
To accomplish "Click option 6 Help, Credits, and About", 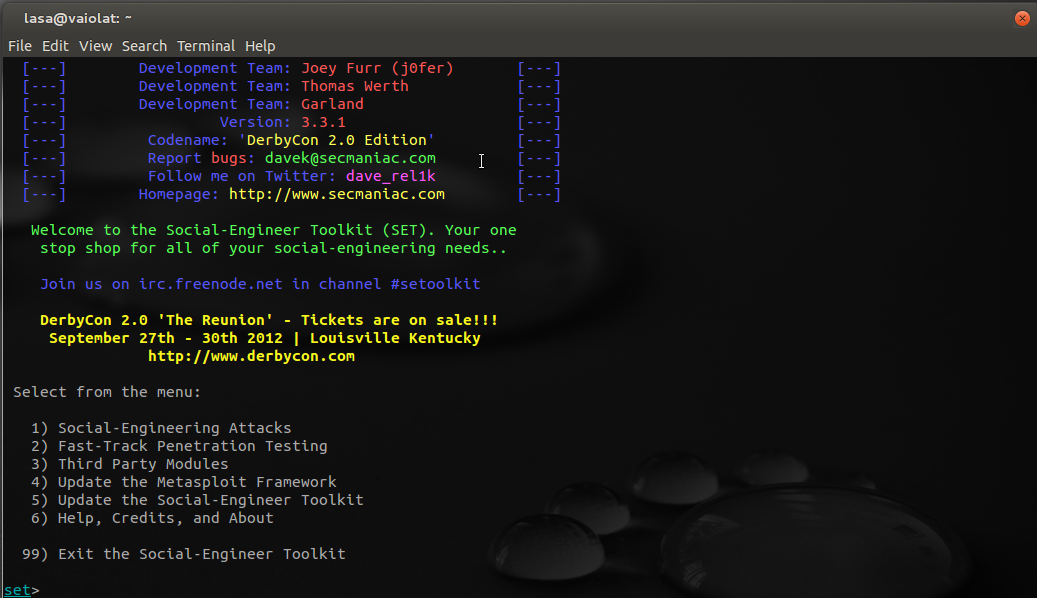I will [151, 518].
